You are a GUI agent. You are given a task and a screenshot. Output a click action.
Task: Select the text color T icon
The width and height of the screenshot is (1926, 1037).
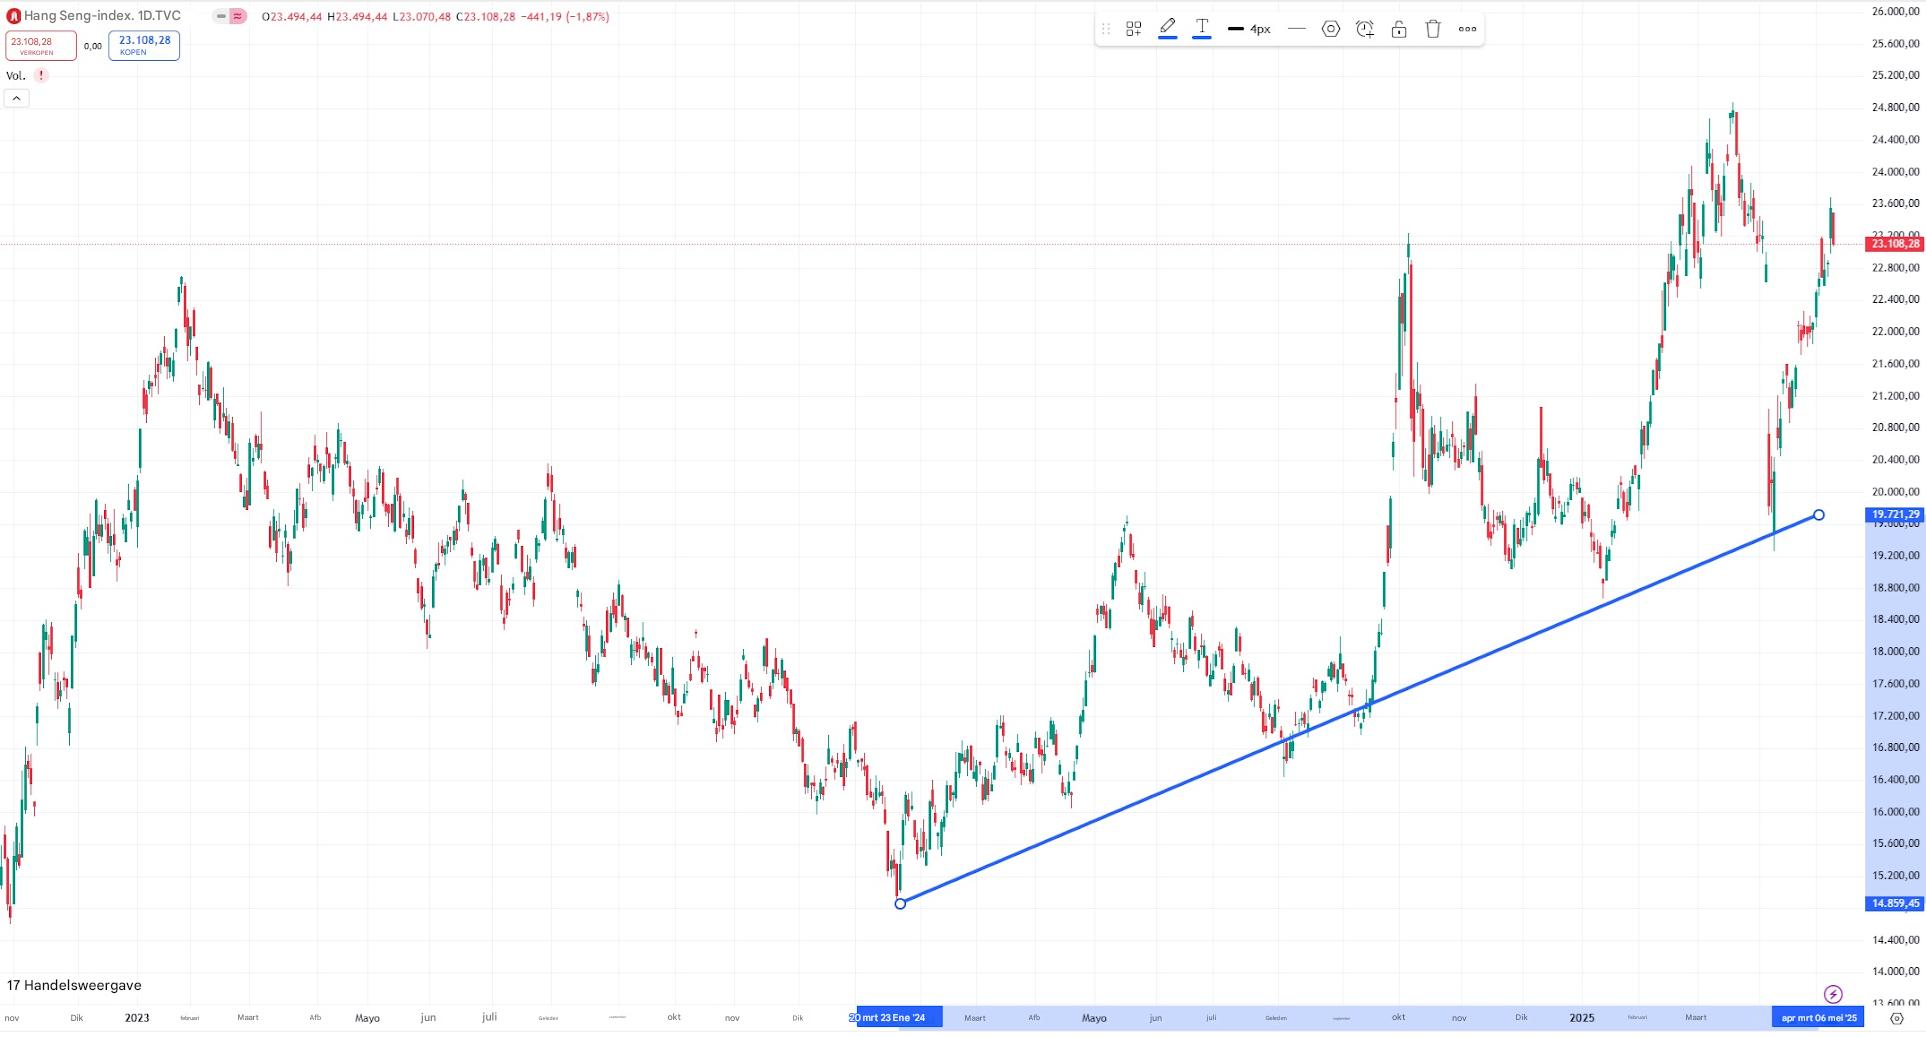click(x=1201, y=28)
